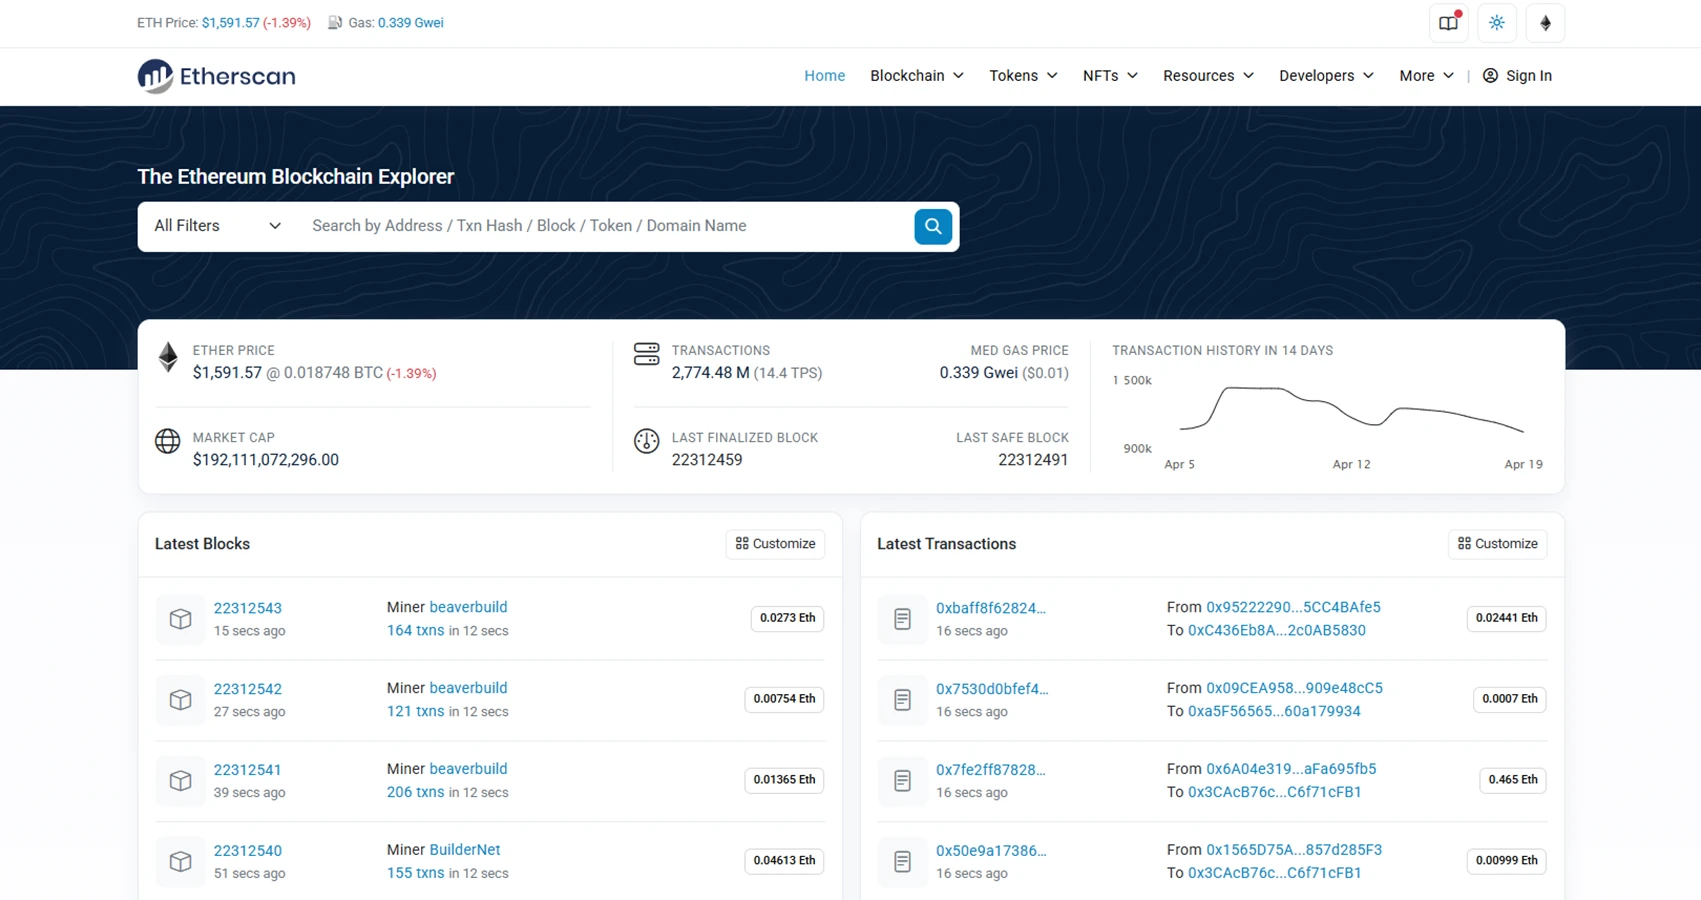Open transaction 0x50e9a17386...
Image resolution: width=1701 pixels, height=900 pixels.
(x=991, y=851)
